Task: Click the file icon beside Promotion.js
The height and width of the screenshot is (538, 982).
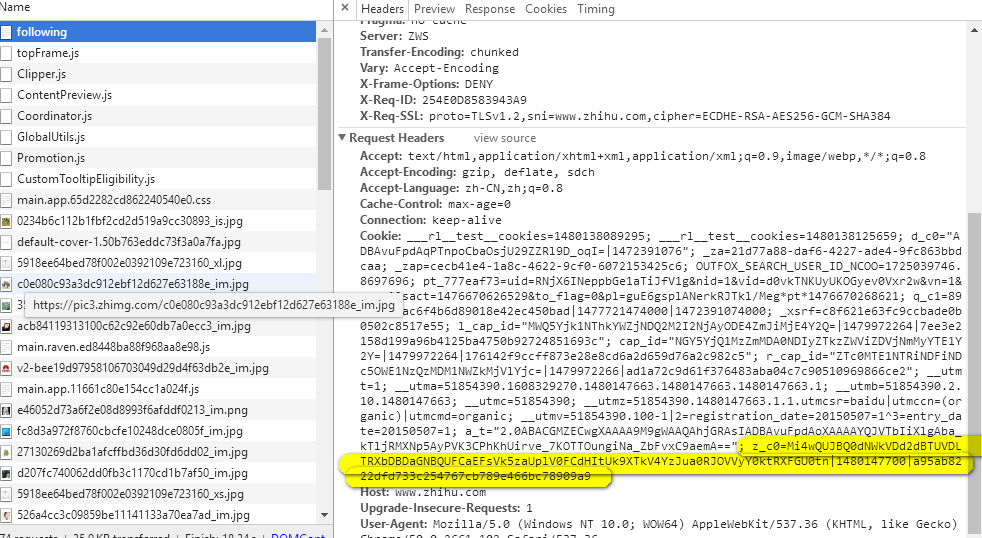Action: [6, 158]
